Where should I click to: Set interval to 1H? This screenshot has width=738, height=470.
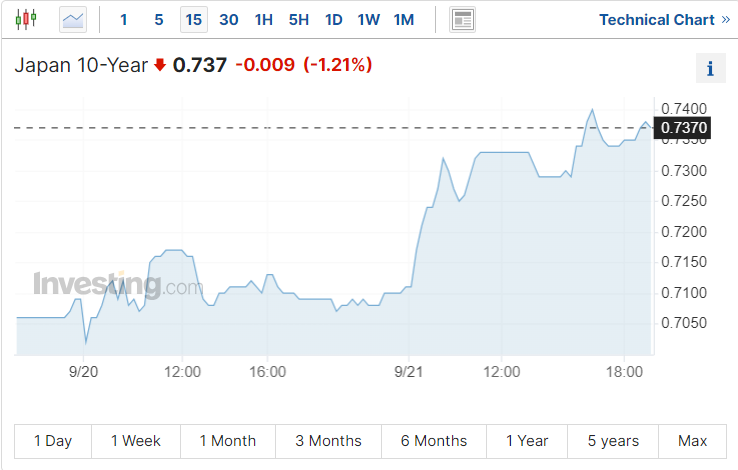(264, 19)
